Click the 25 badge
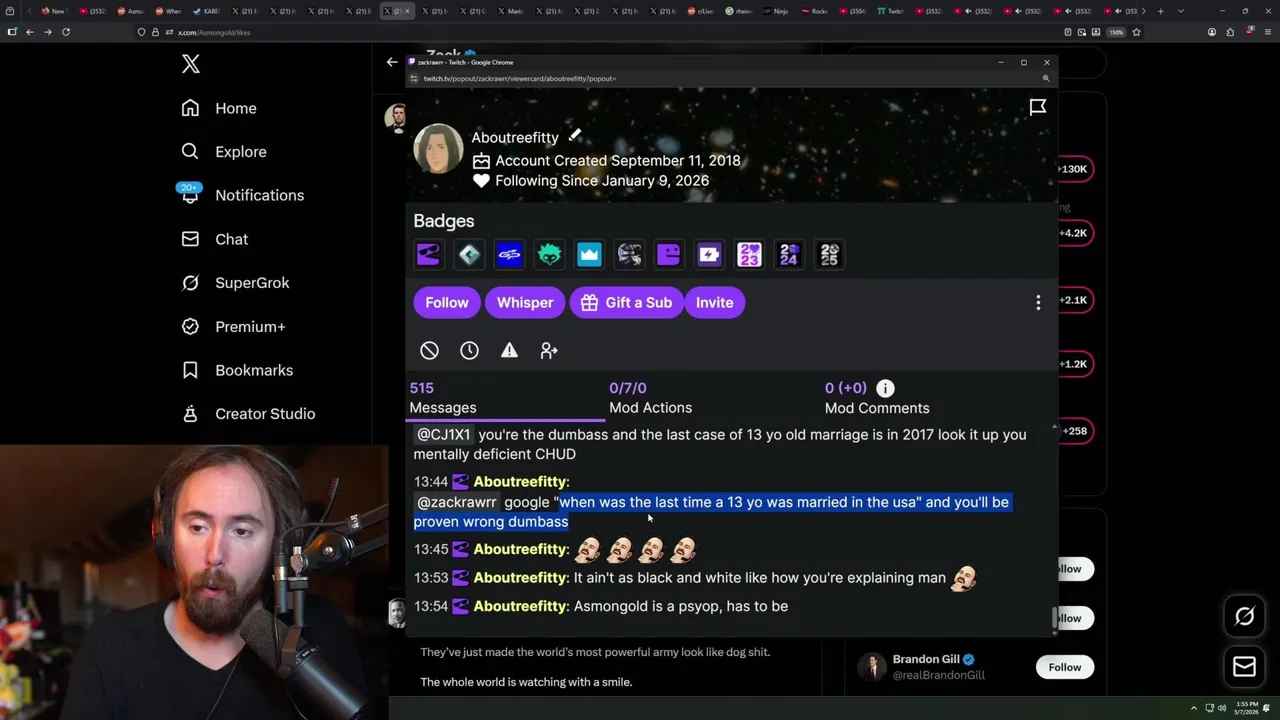 click(x=829, y=255)
